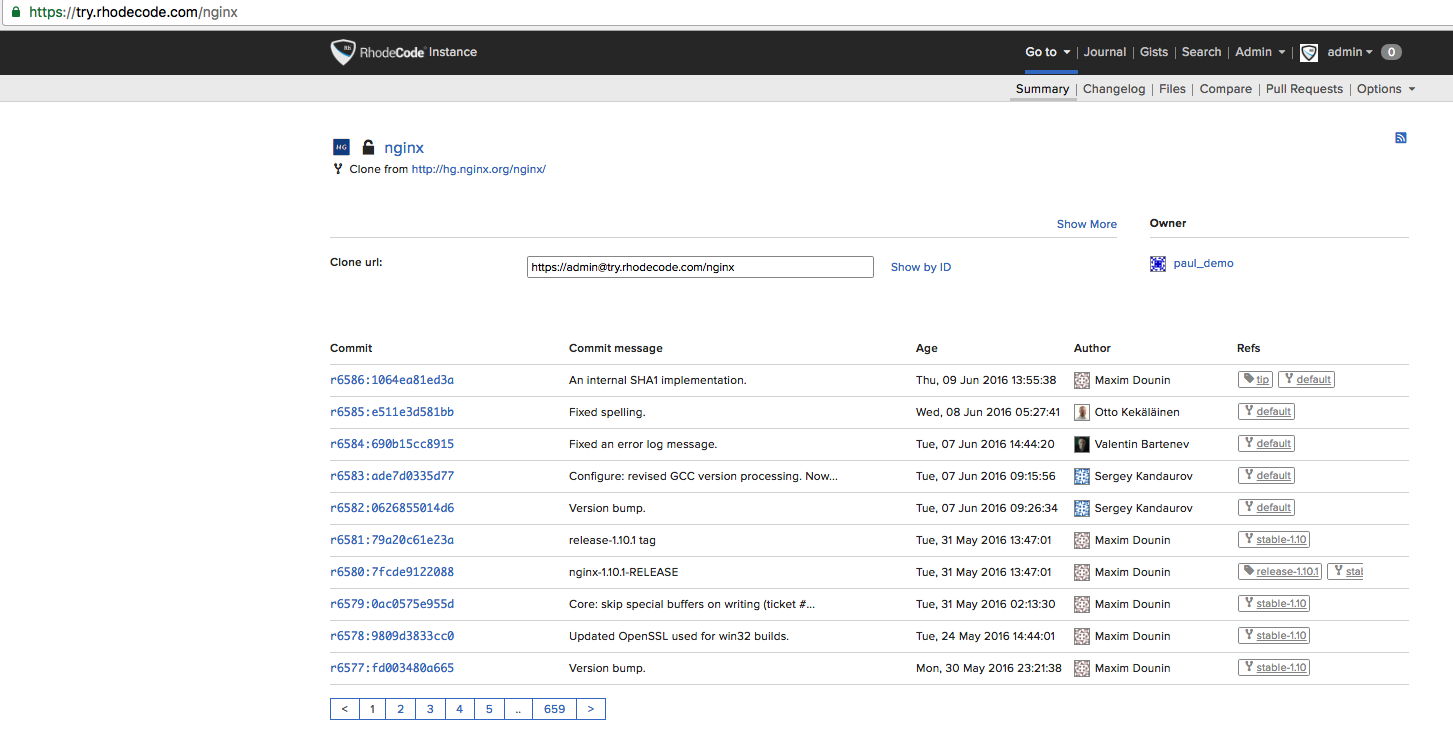The image size is (1453, 740).
Task: Open commit r6581:79a20c61e23a
Action: 392,540
